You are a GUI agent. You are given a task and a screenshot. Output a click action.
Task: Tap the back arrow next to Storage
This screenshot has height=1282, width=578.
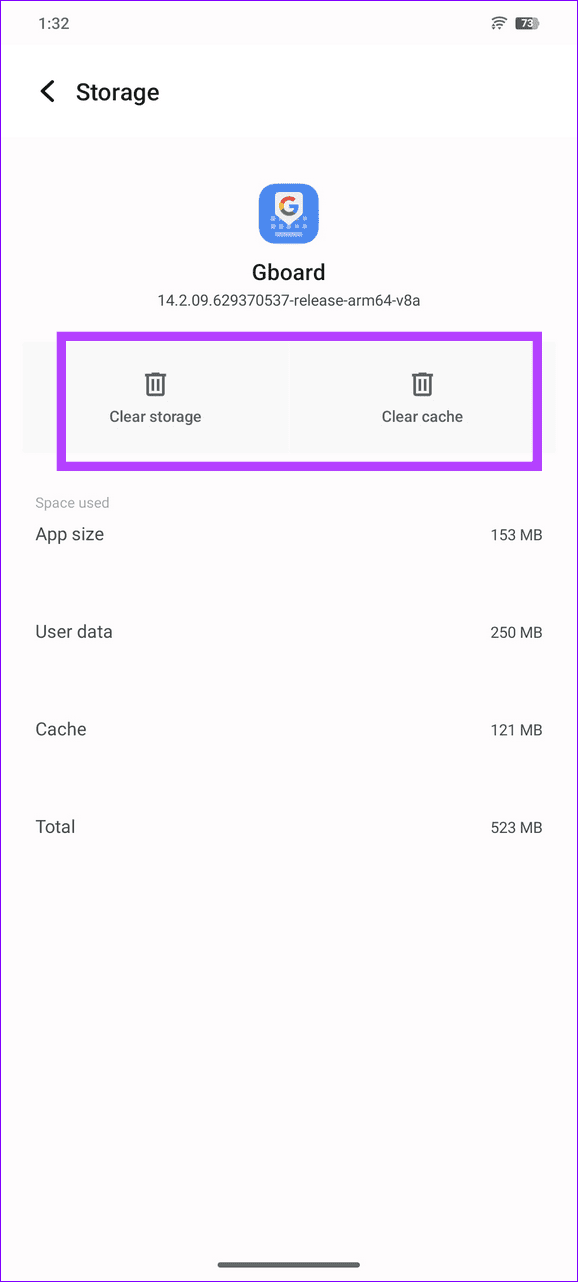[x=47, y=91]
